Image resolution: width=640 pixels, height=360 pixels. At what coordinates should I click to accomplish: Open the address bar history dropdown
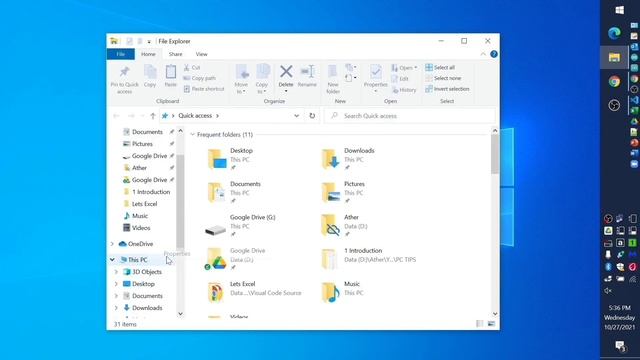(296, 116)
